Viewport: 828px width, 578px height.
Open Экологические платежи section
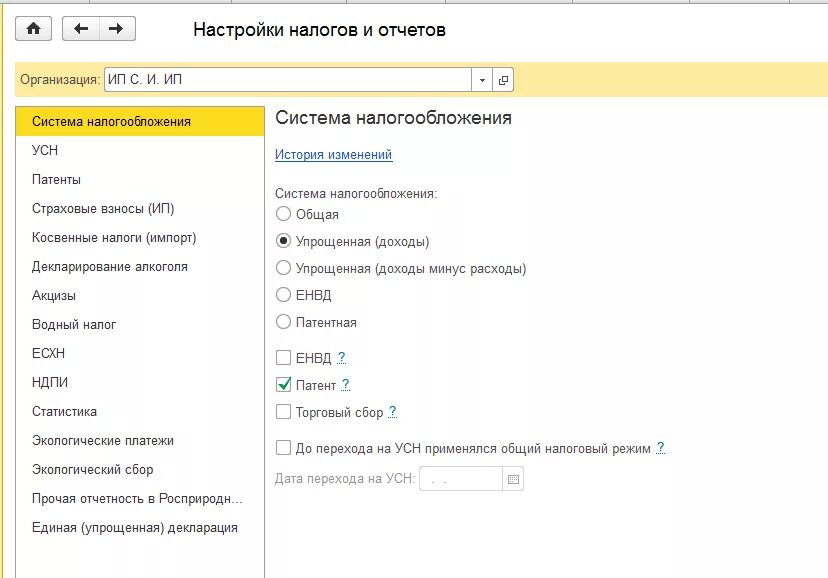140,440
